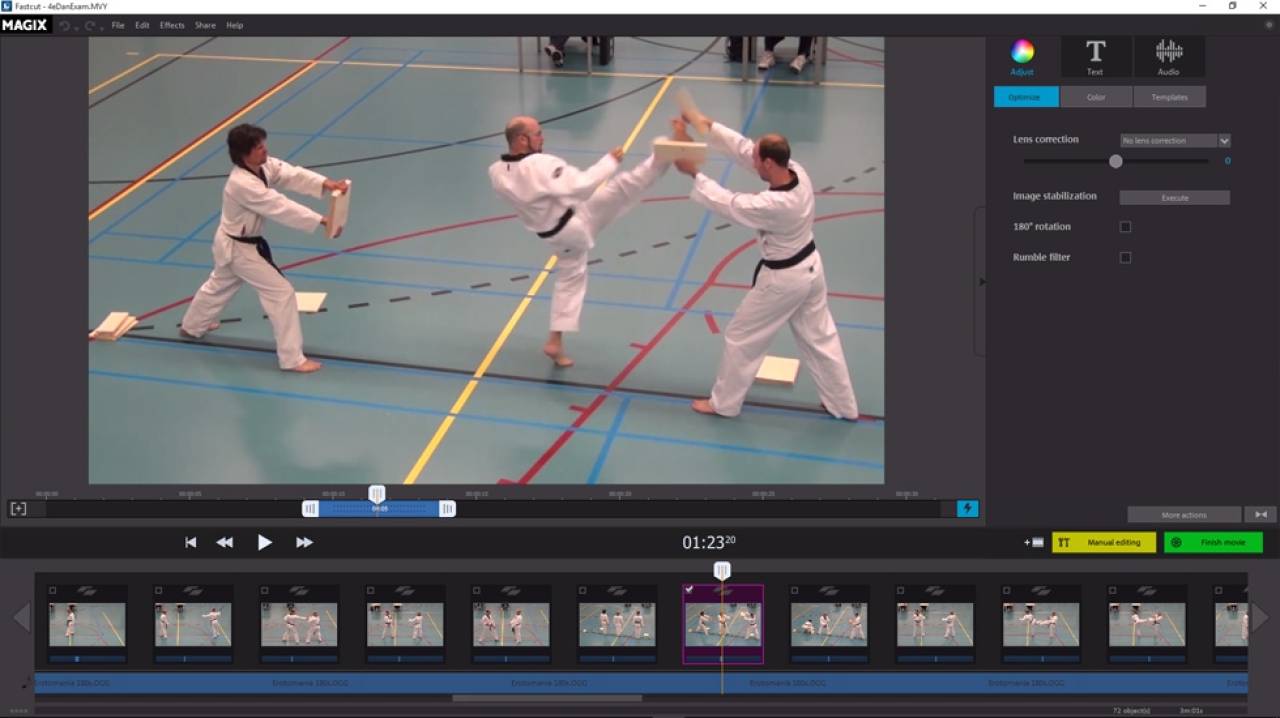This screenshot has width=1280, height=718.
Task: Click the scissors trim icon beside More actions
Action: point(1260,514)
